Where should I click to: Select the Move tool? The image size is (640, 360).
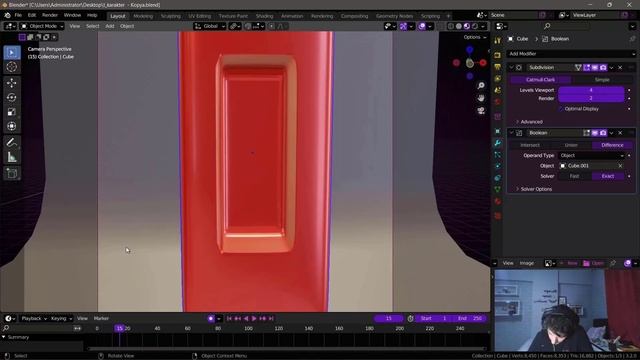tap(11, 83)
